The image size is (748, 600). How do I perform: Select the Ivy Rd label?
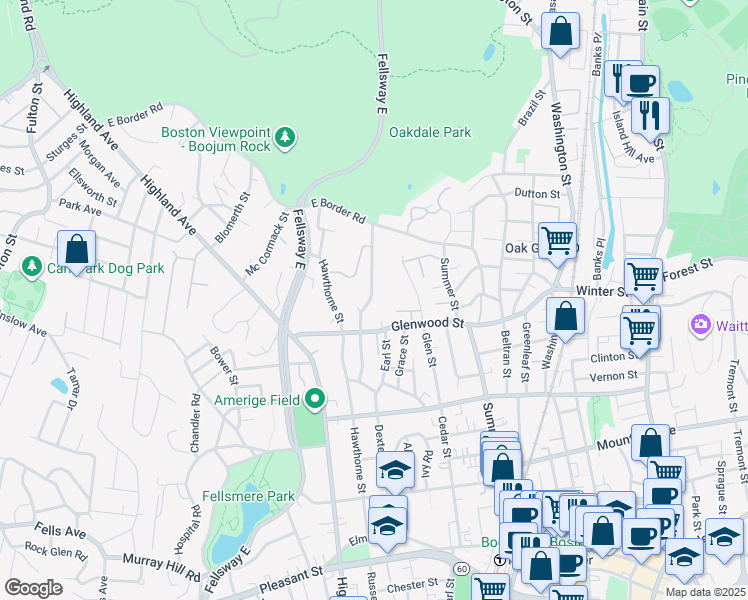427,463
